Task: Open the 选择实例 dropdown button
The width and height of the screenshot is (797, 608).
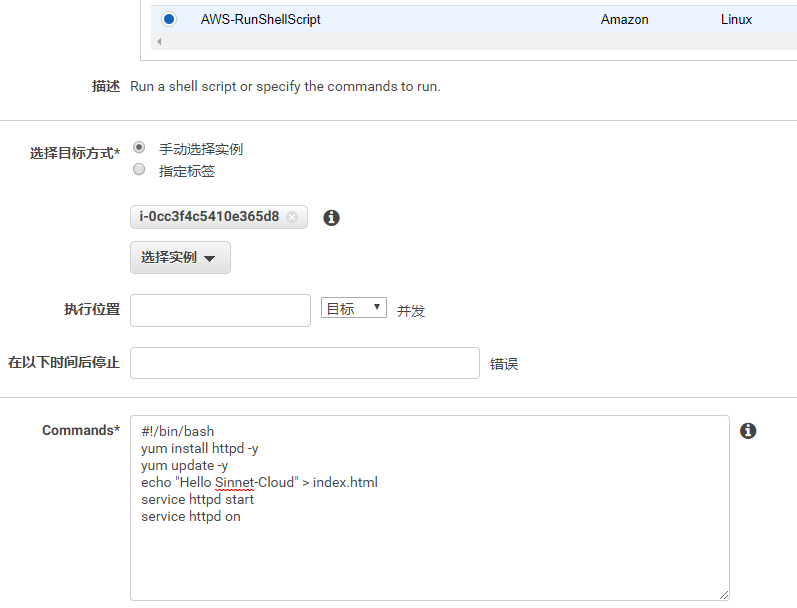Action: click(x=180, y=257)
